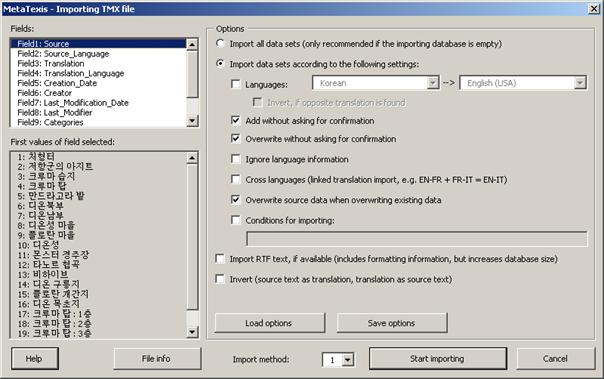
Task: Click value row 17 ending with ': 1층'
Action: coord(98,314)
